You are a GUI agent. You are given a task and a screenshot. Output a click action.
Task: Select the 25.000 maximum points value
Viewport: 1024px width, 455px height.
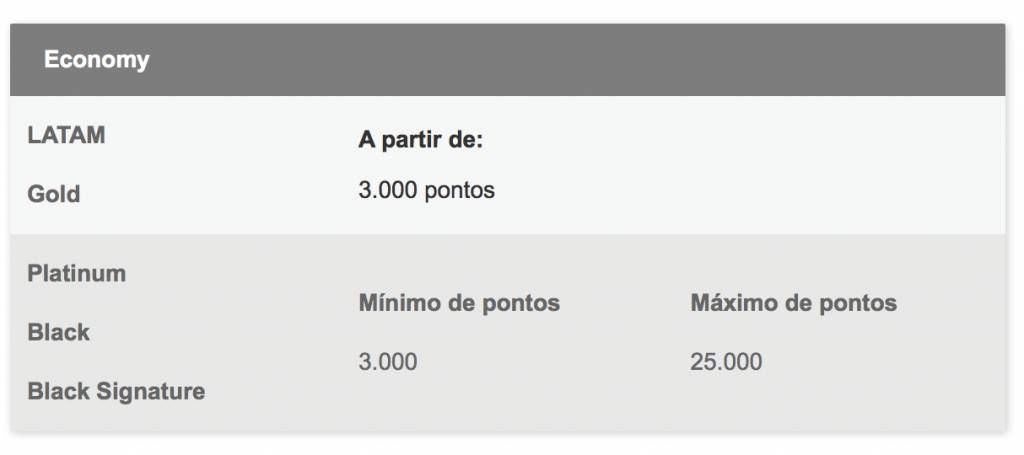(726, 362)
